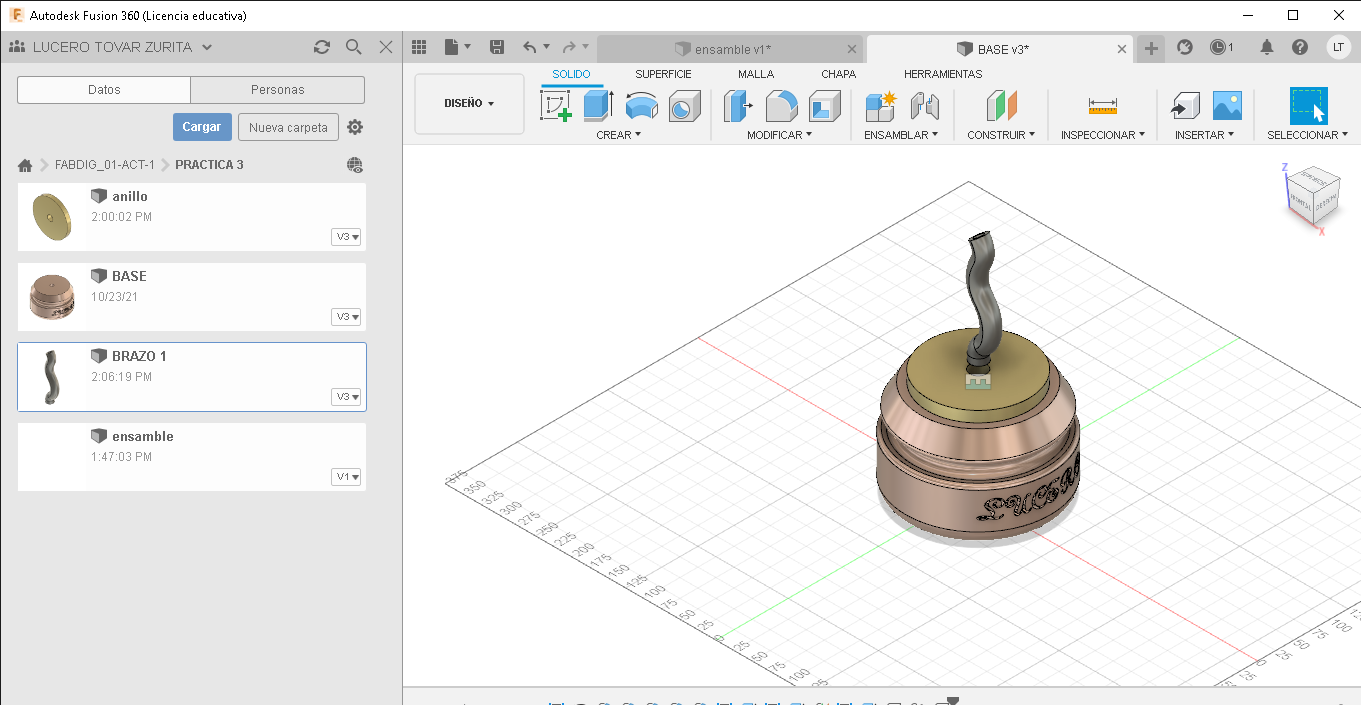Switch to the SOLIDO tab

click(x=571, y=74)
